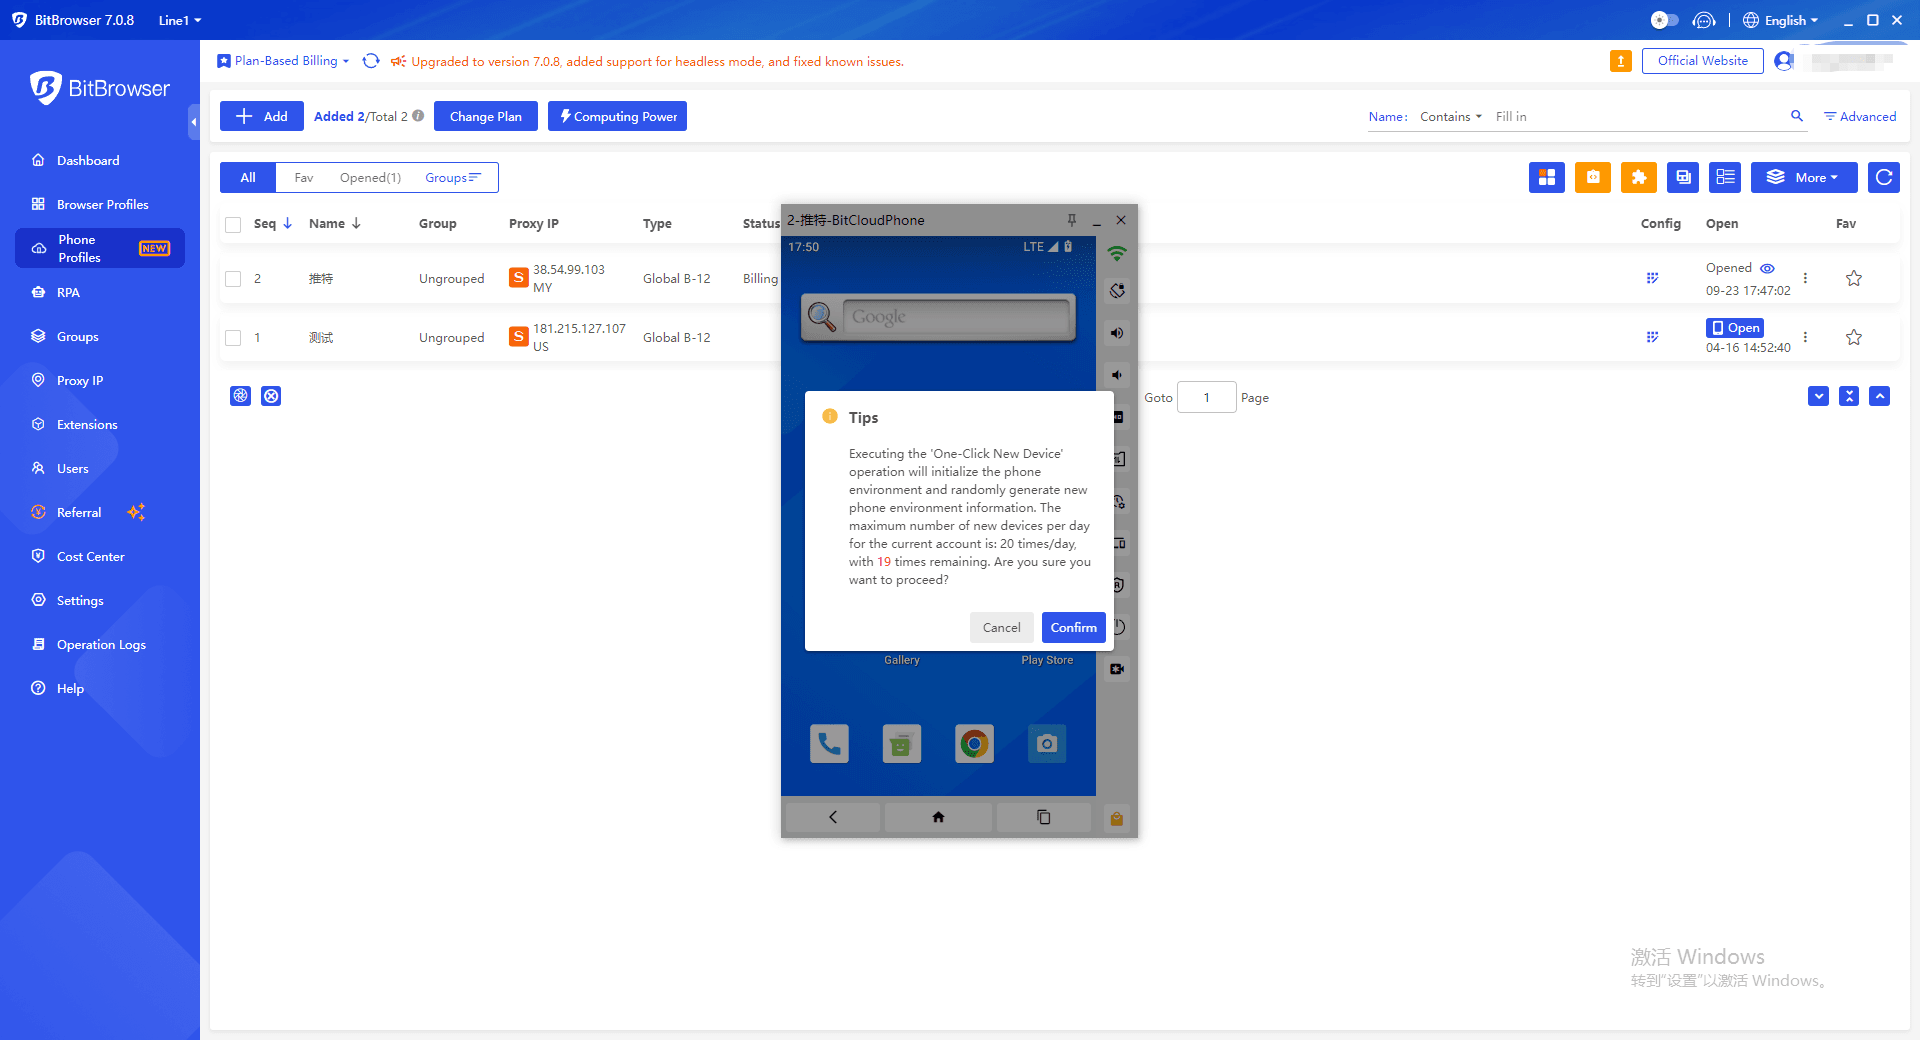Image resolution: width=1920 pixels, height=1040 pixels.
Task: Open the More actions dropdown
Action: point(1804,177)
